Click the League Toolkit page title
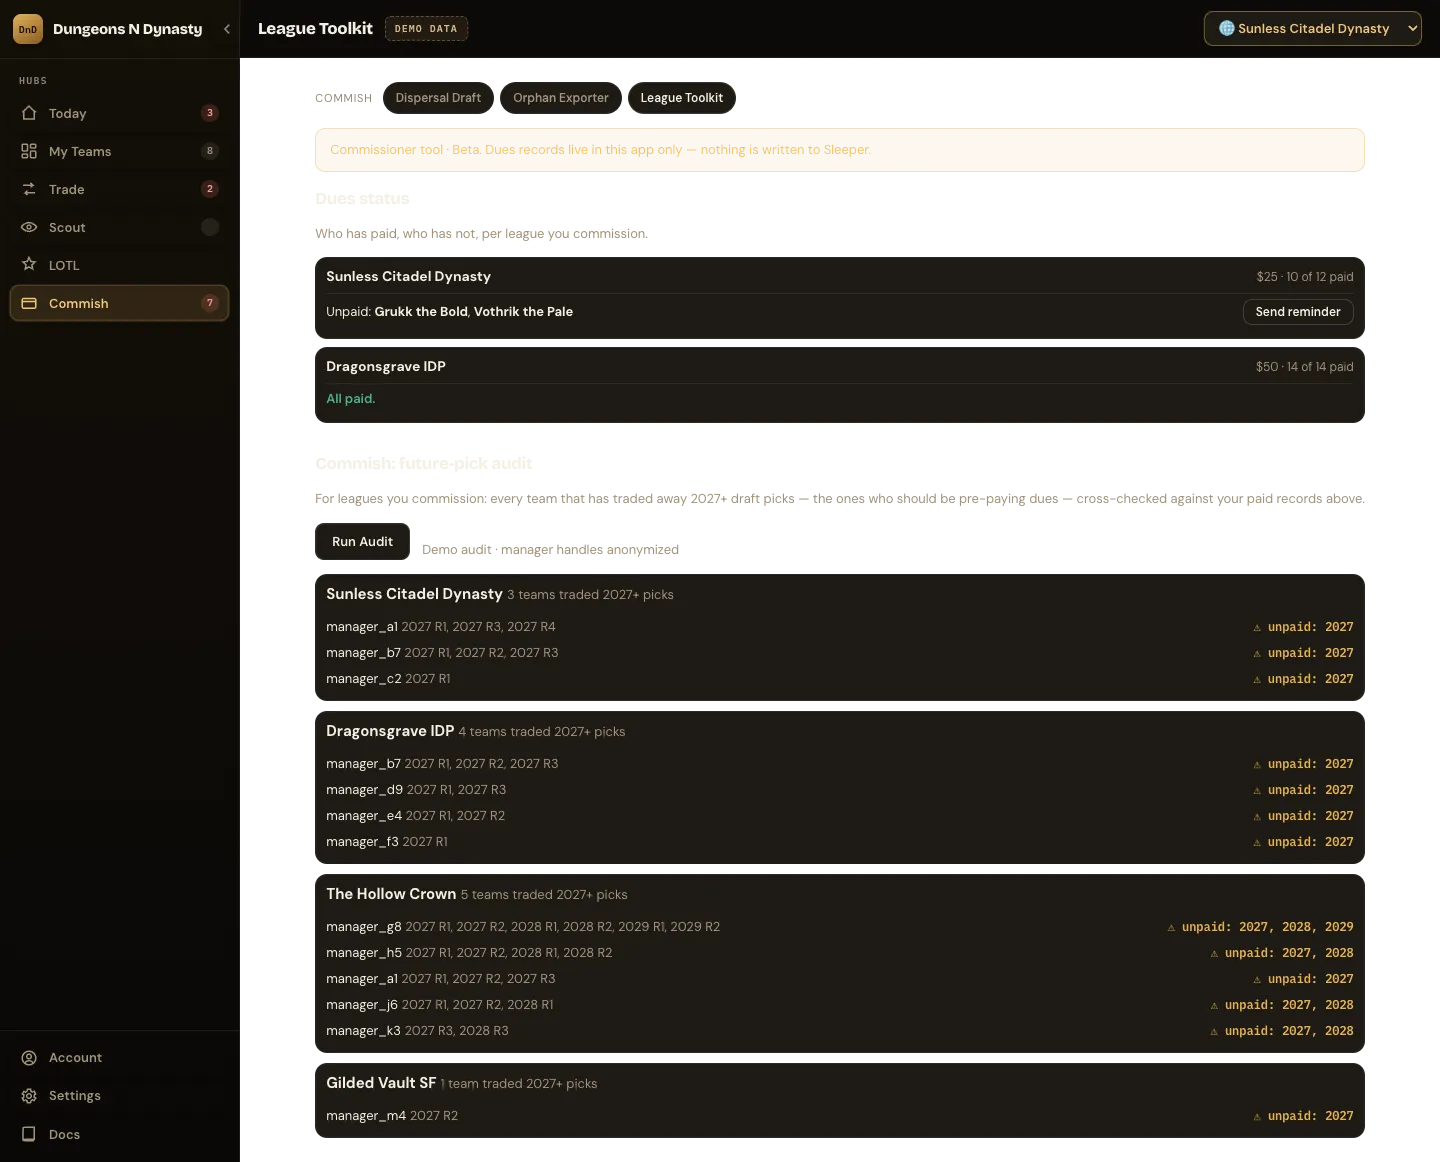Screen dimensions: 1440x1162 [315, 29]
